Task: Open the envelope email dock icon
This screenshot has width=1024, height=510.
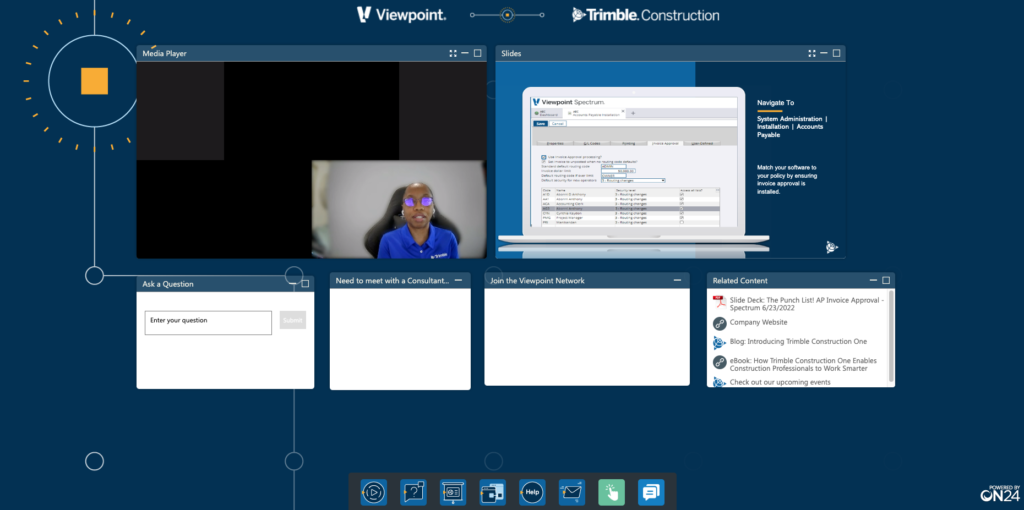Action: [x=571, y=492]
